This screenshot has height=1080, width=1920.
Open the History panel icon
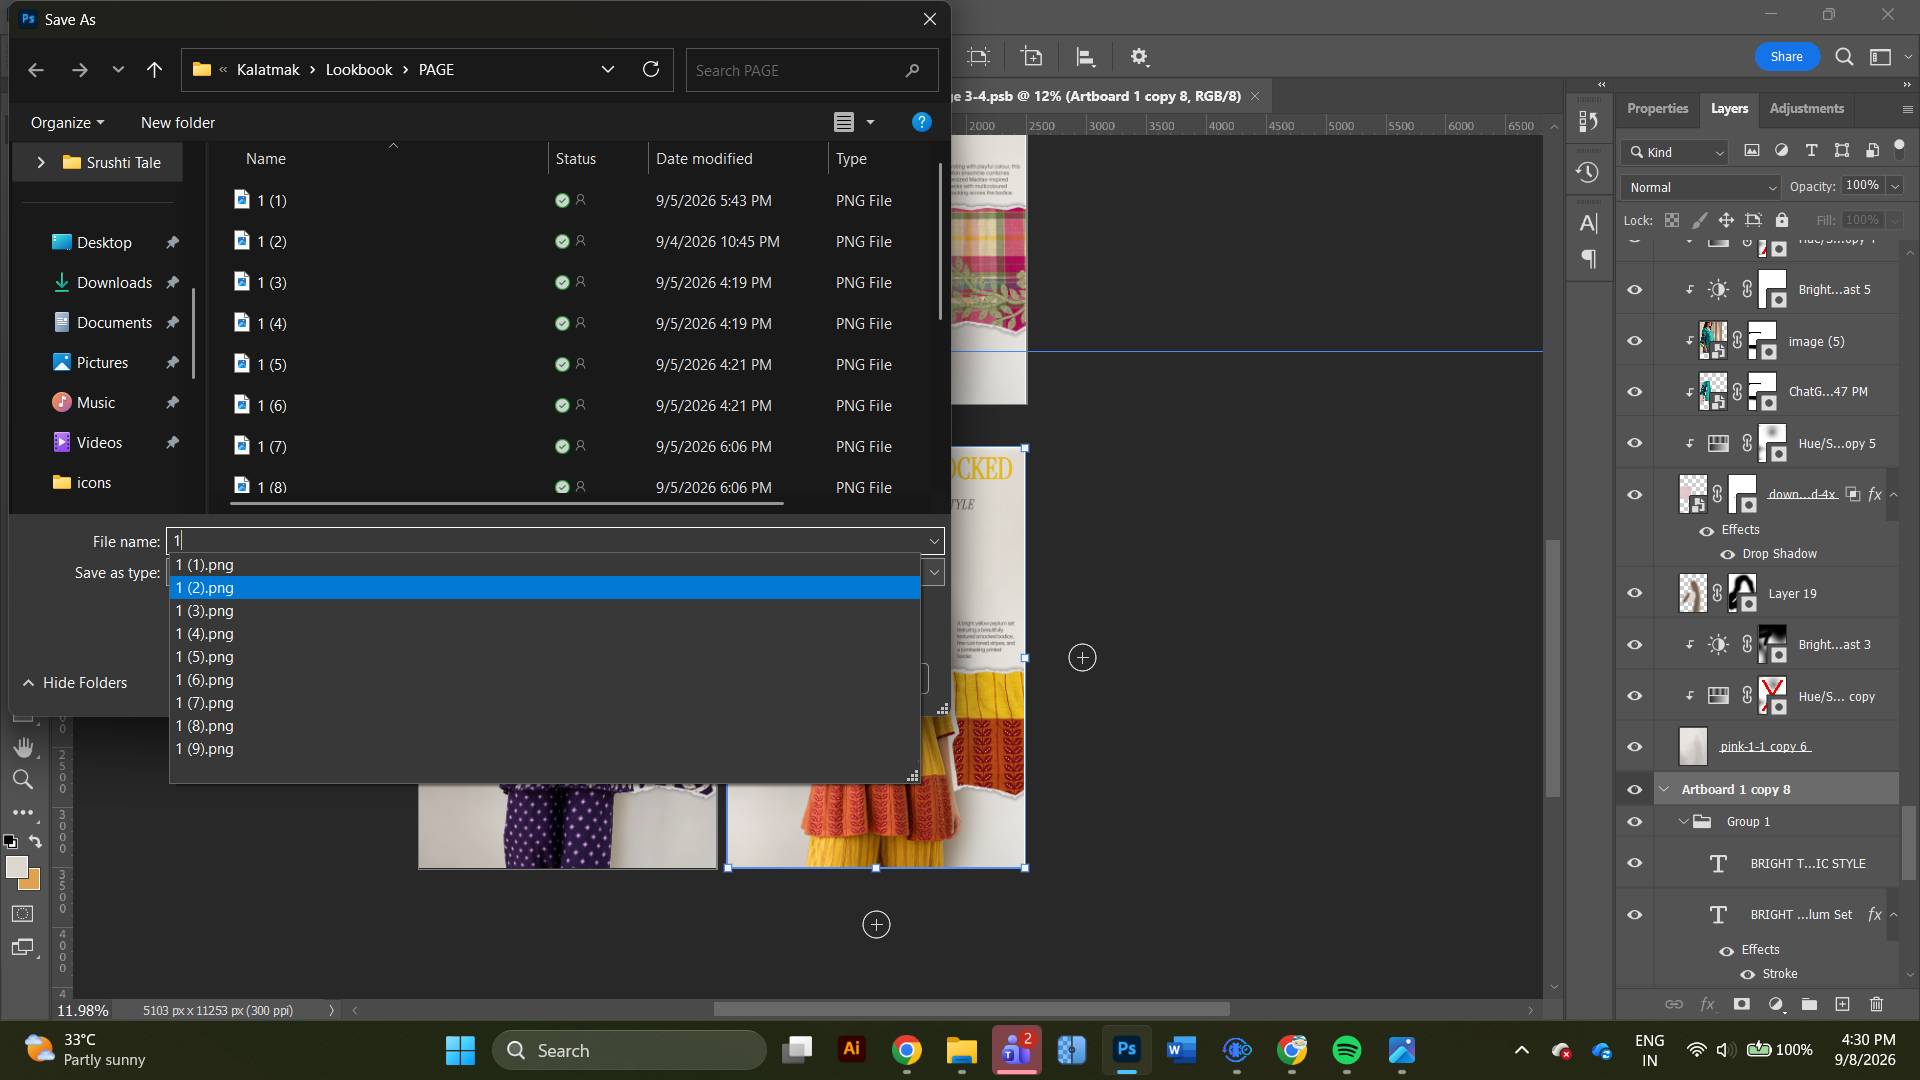click(x=1587, y=173)
